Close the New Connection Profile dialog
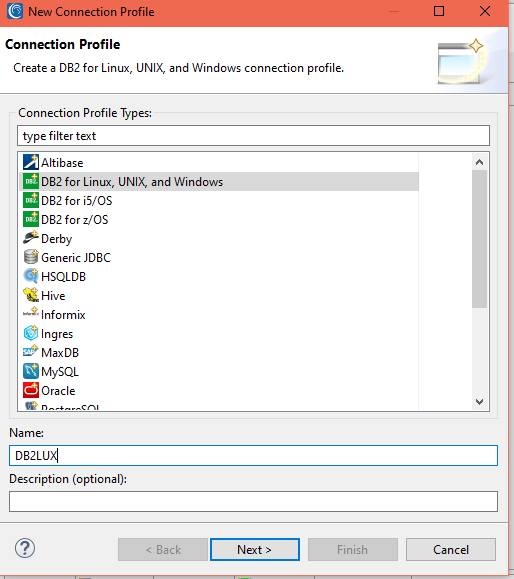This screenshot has height=579, width=514. pyautogui.click(x=485, y=11)
